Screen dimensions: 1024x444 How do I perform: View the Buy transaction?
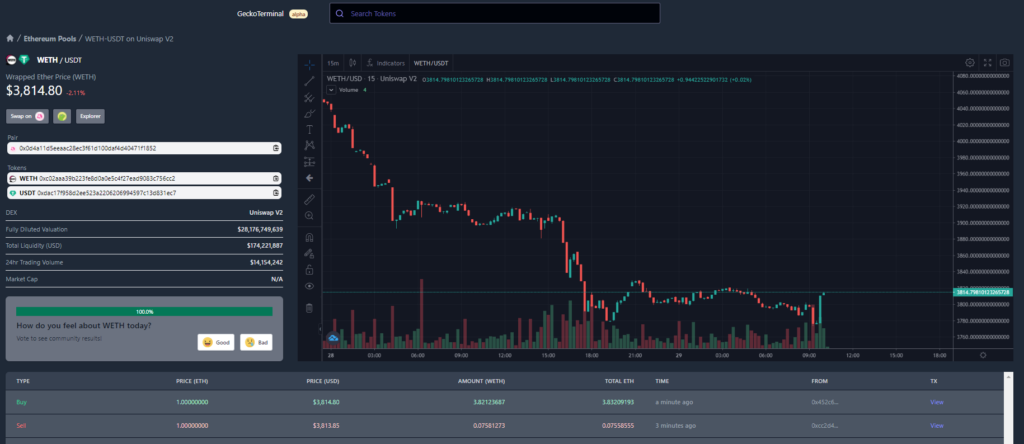[x=937, y=402]
